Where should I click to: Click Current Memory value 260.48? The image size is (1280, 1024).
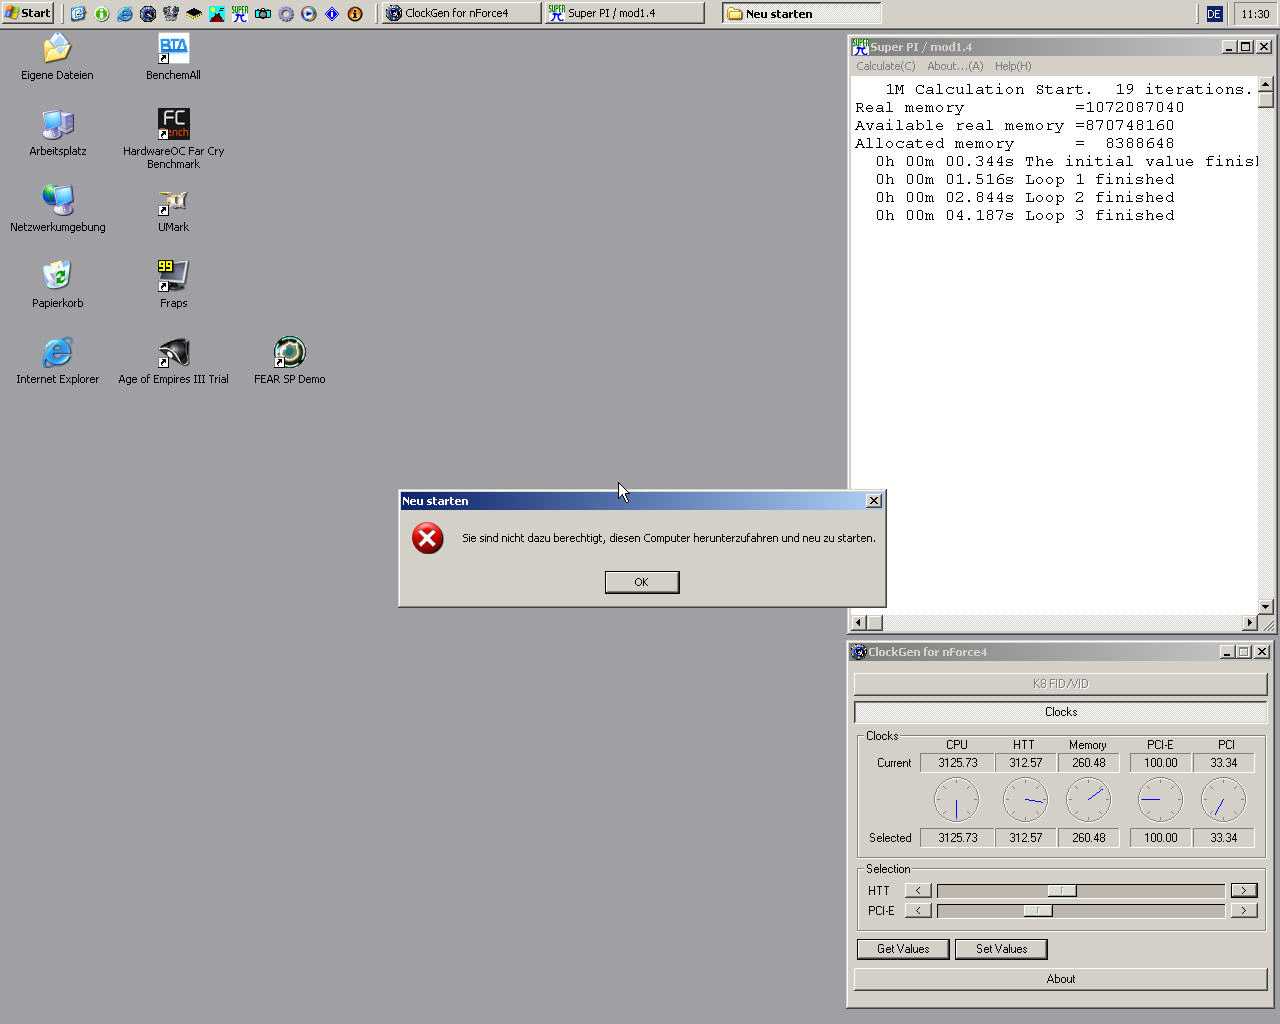(1088, 763)
